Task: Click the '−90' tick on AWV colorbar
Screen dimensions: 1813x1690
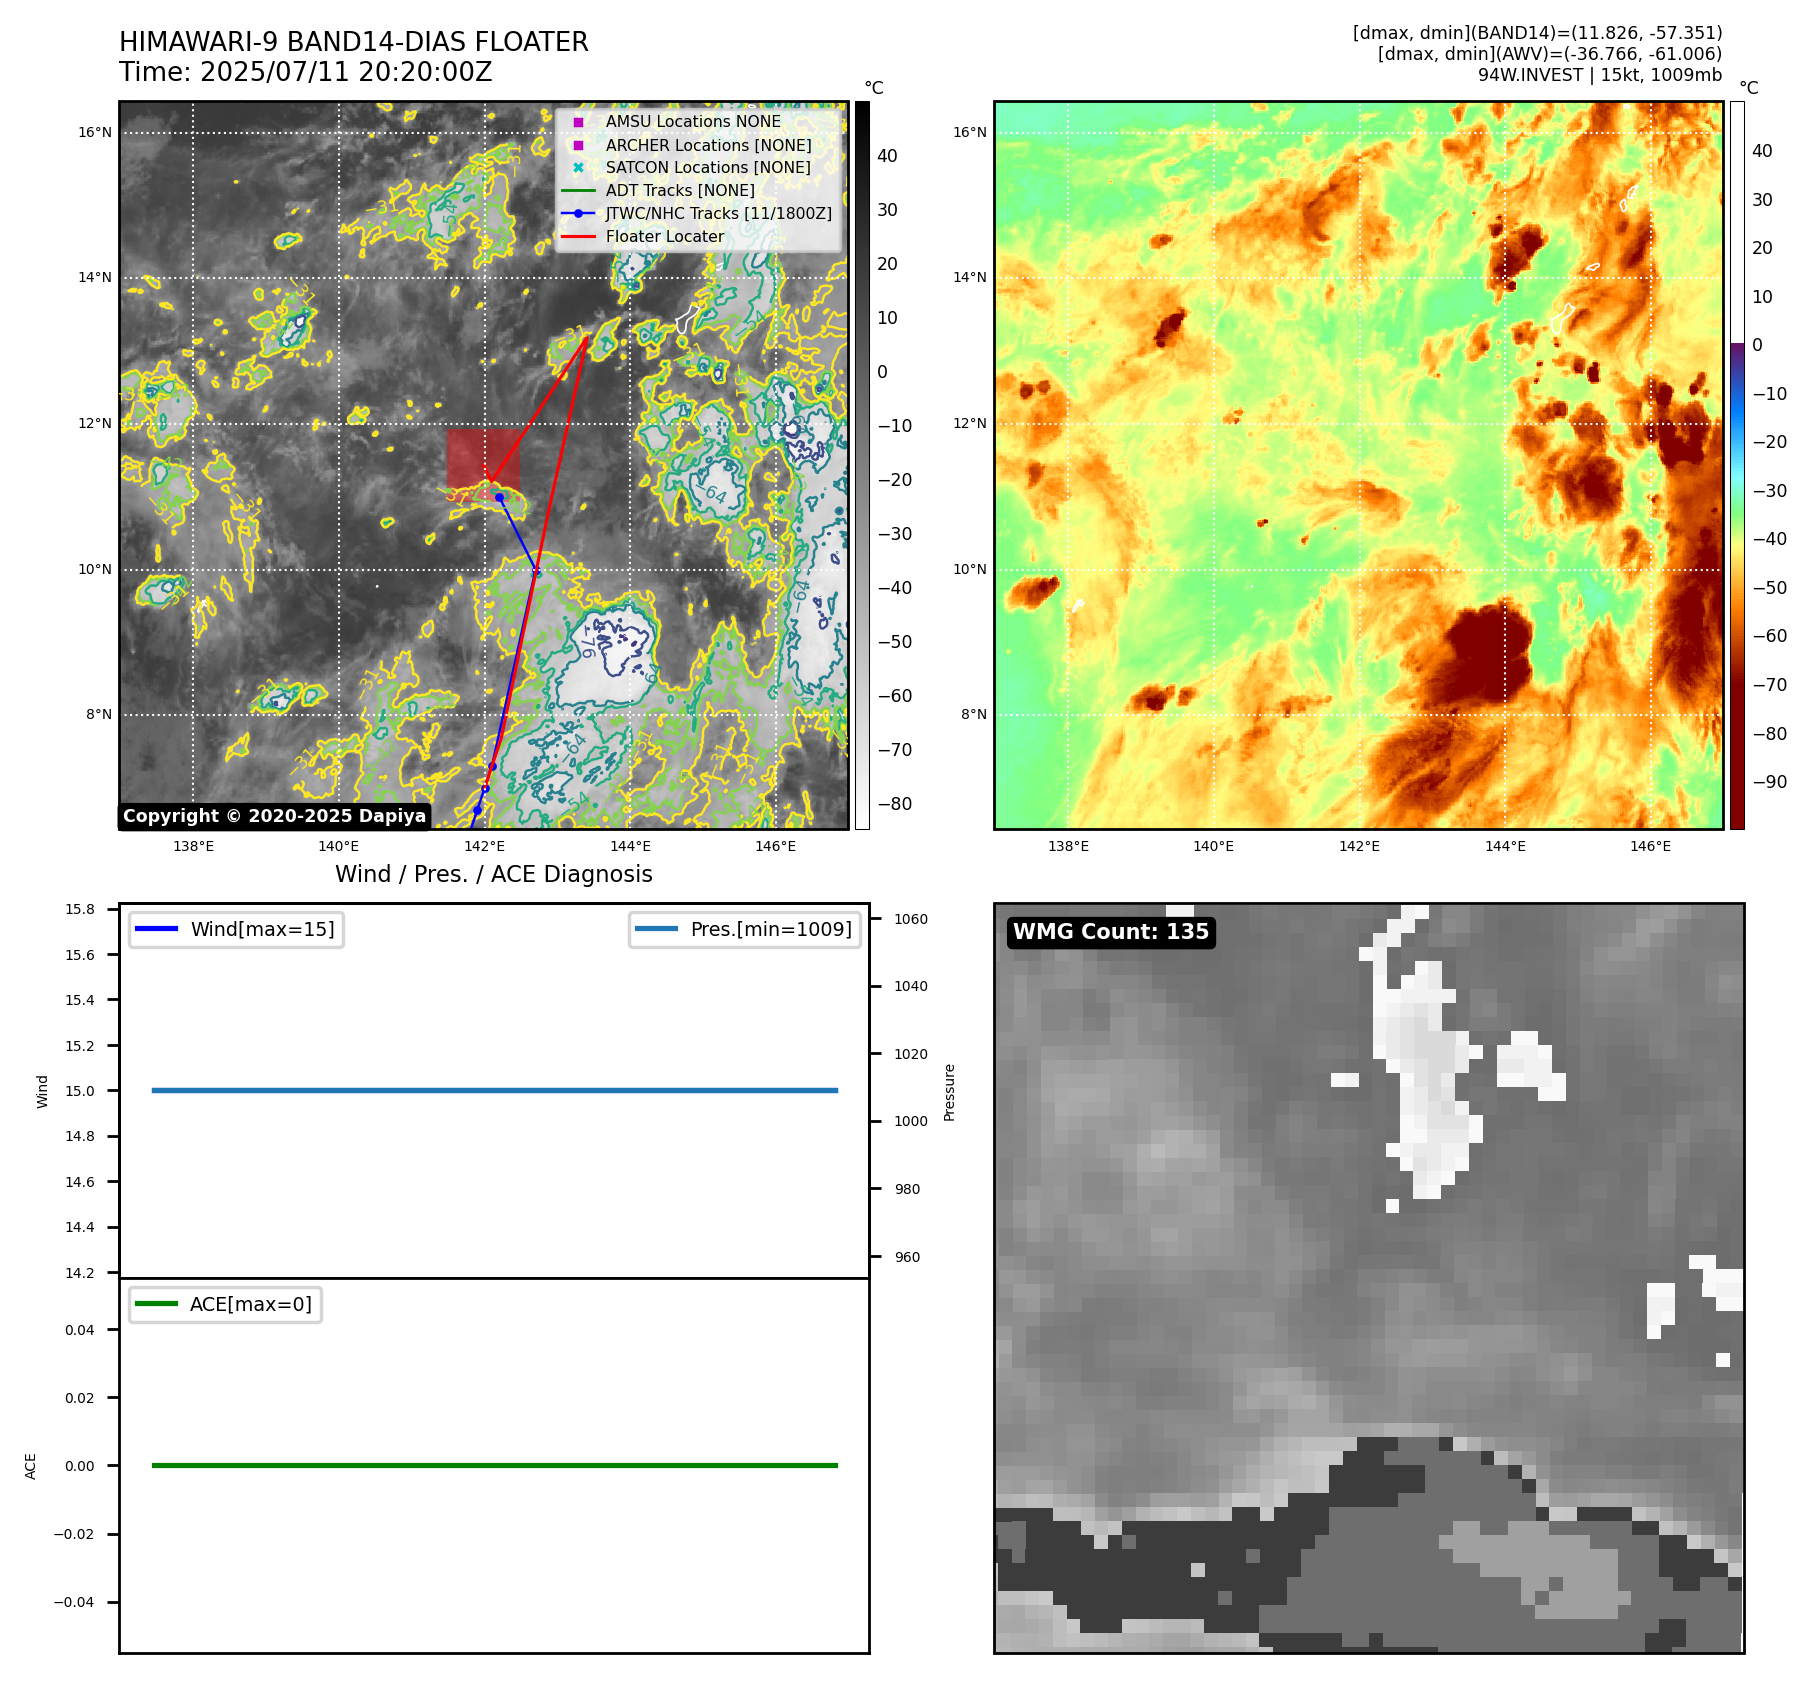Action: [1770, 782]
